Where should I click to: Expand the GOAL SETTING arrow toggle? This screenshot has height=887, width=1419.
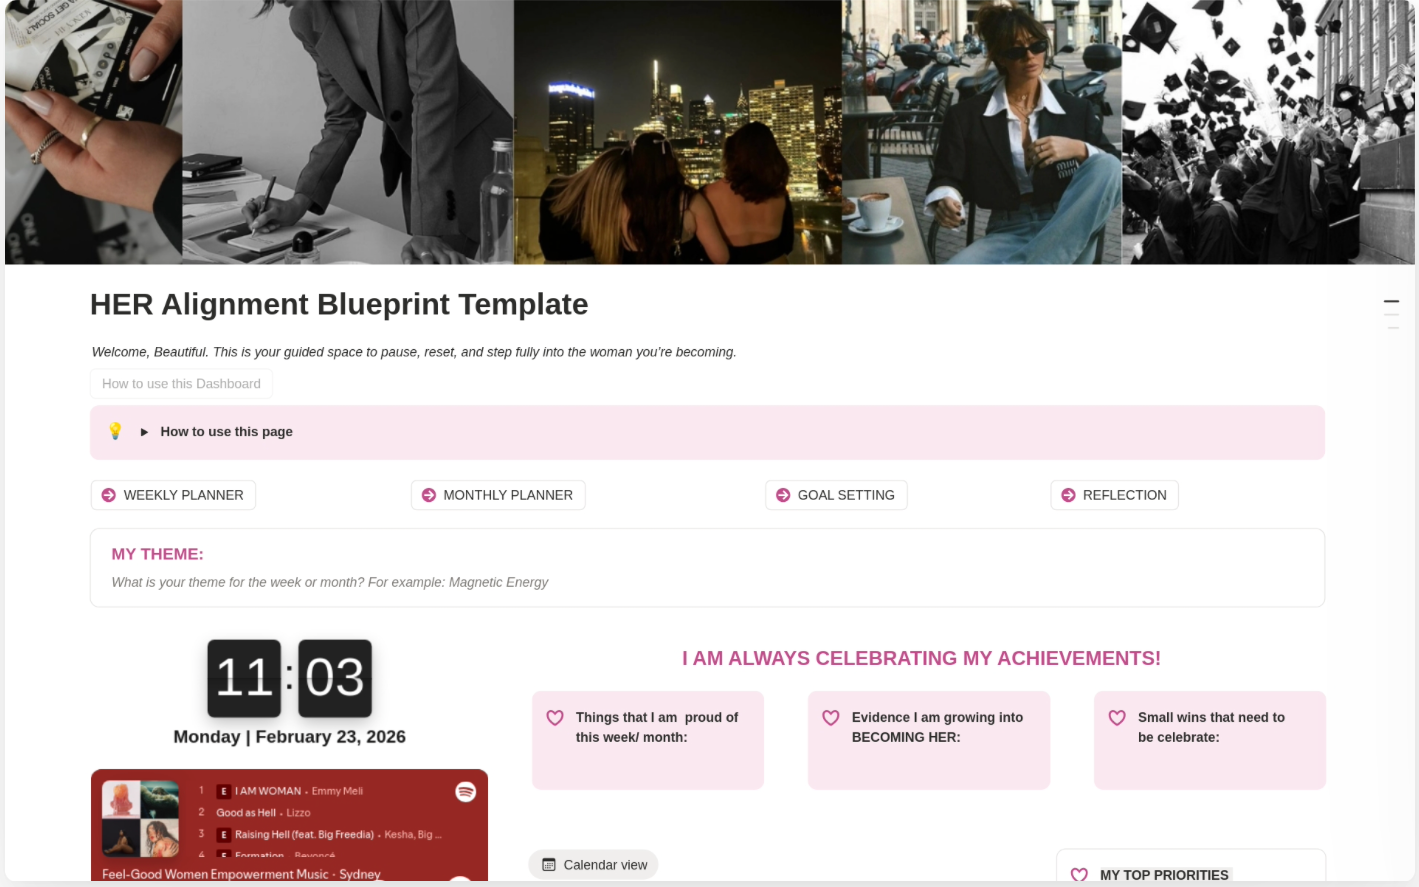(783, 494)
